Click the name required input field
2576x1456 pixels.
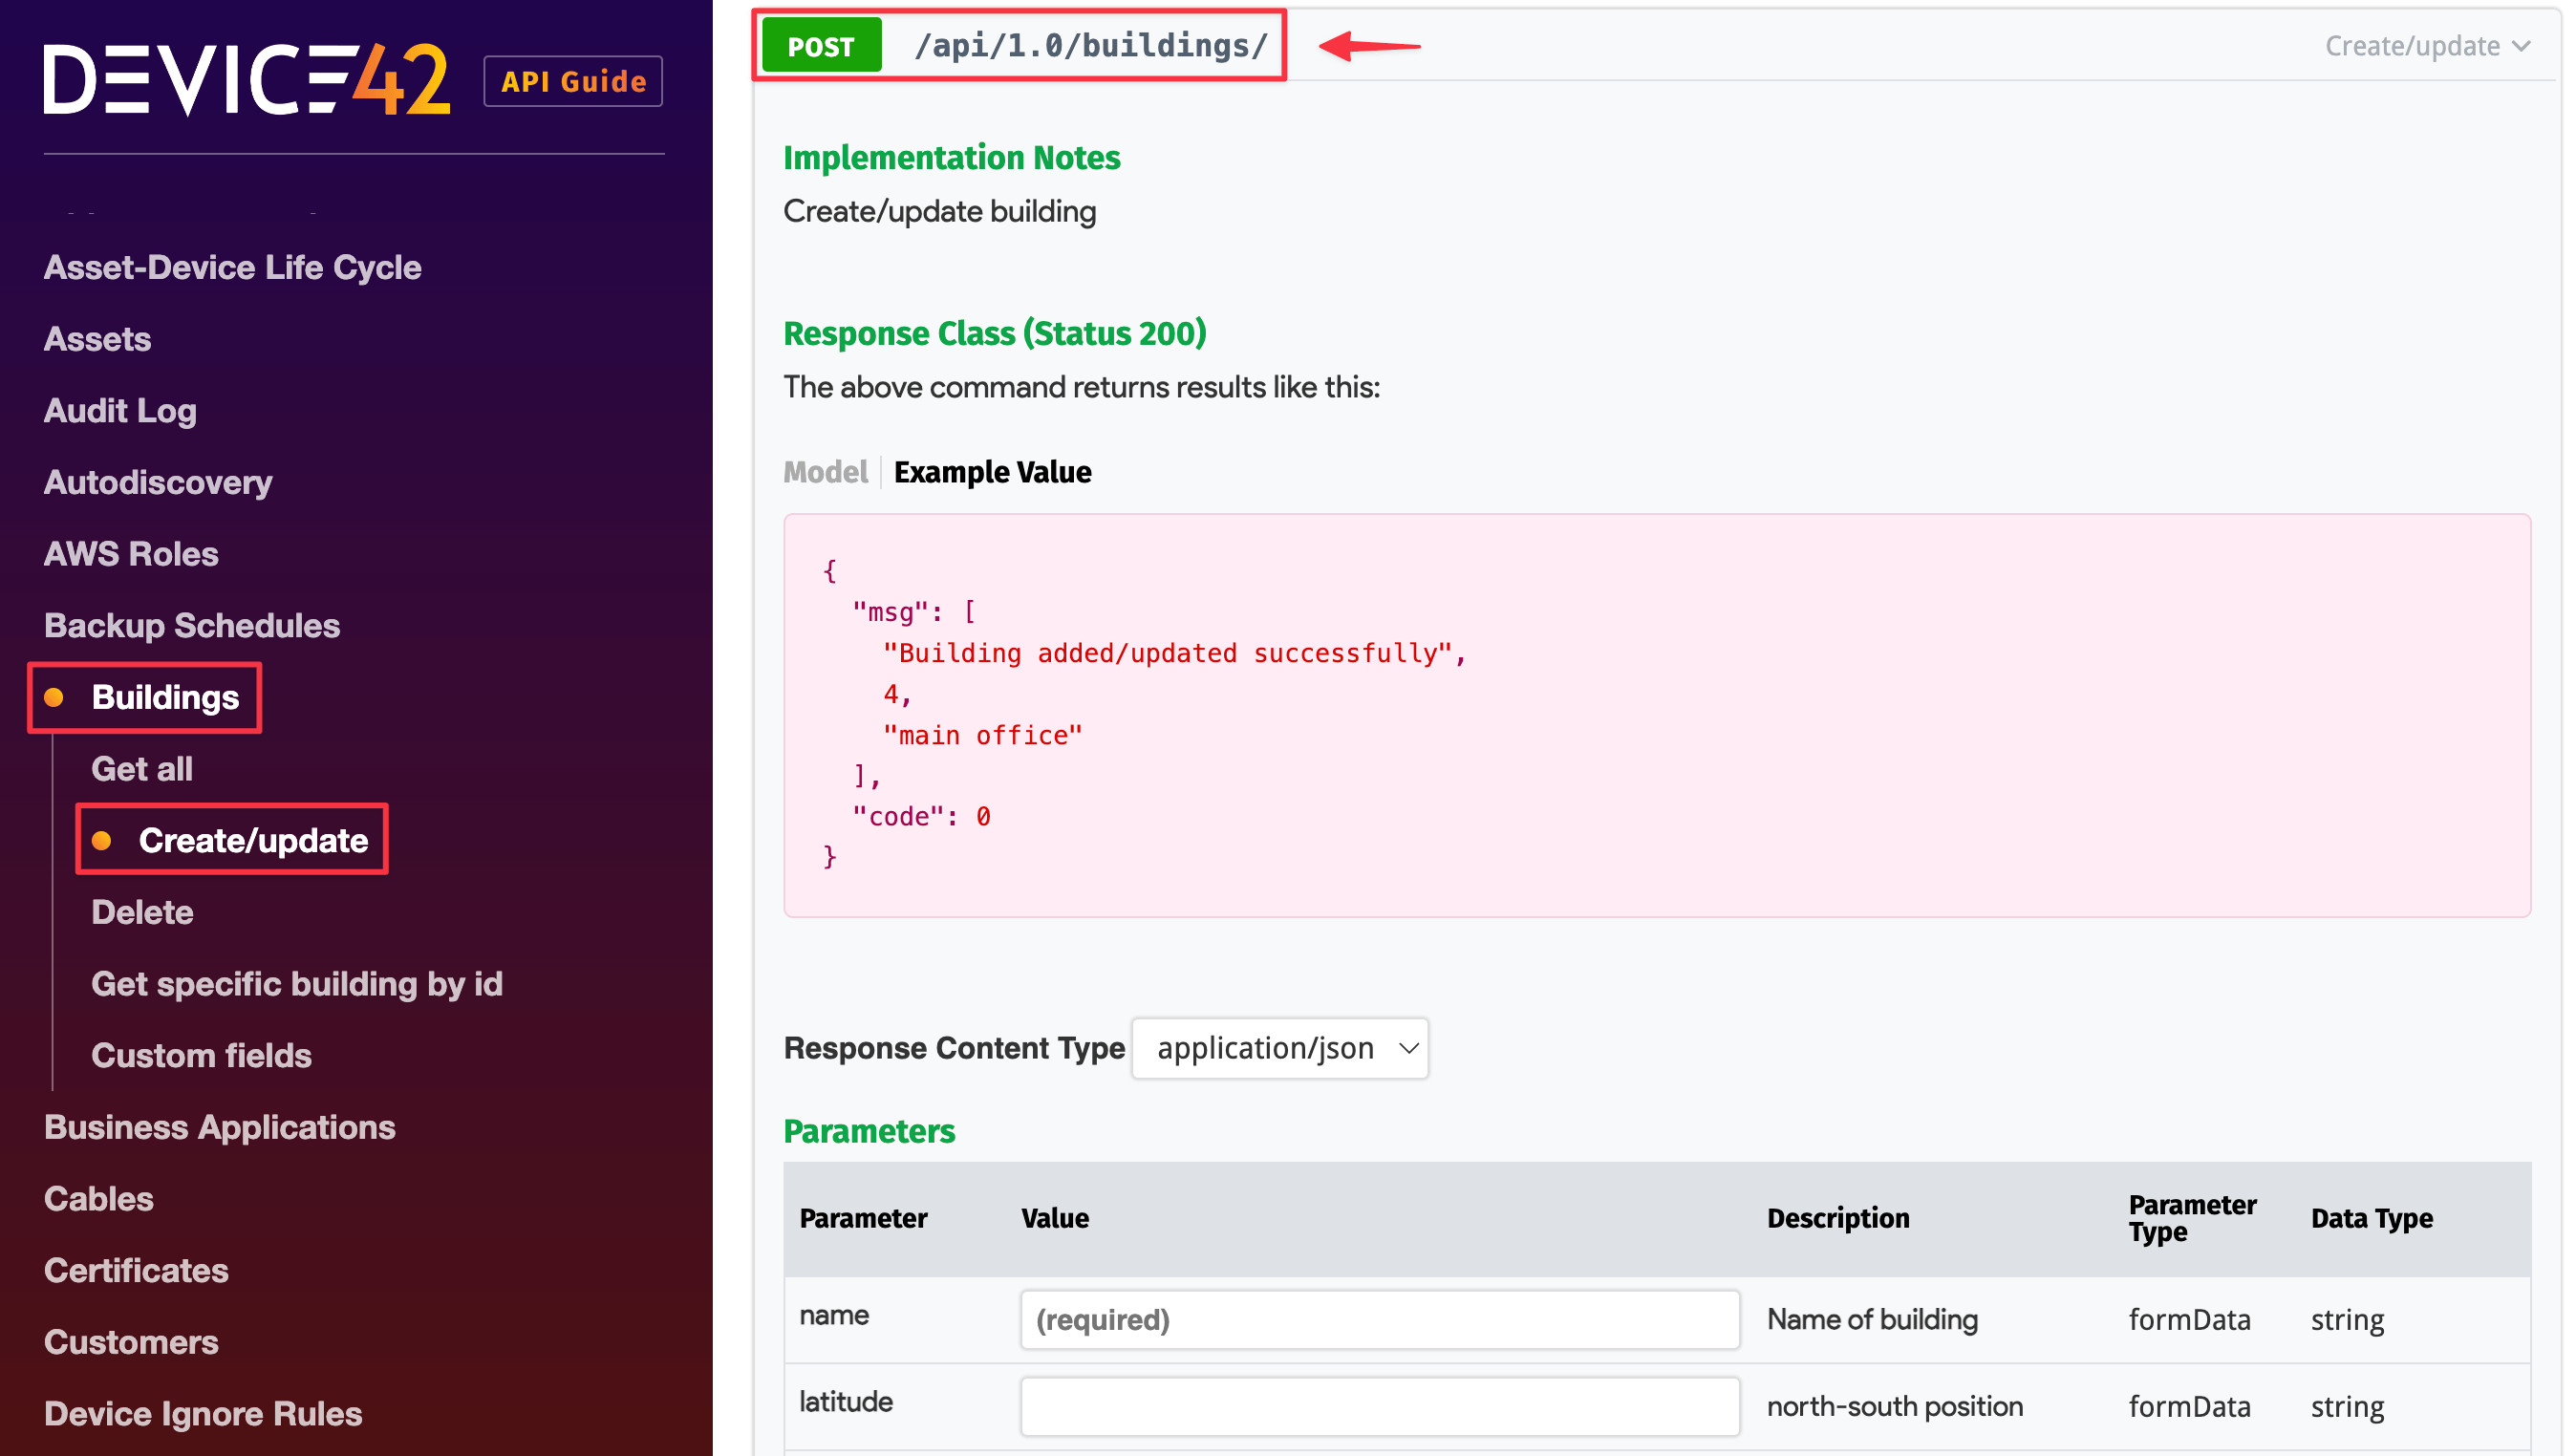pyautogui.click(x=1379, y=1320)
